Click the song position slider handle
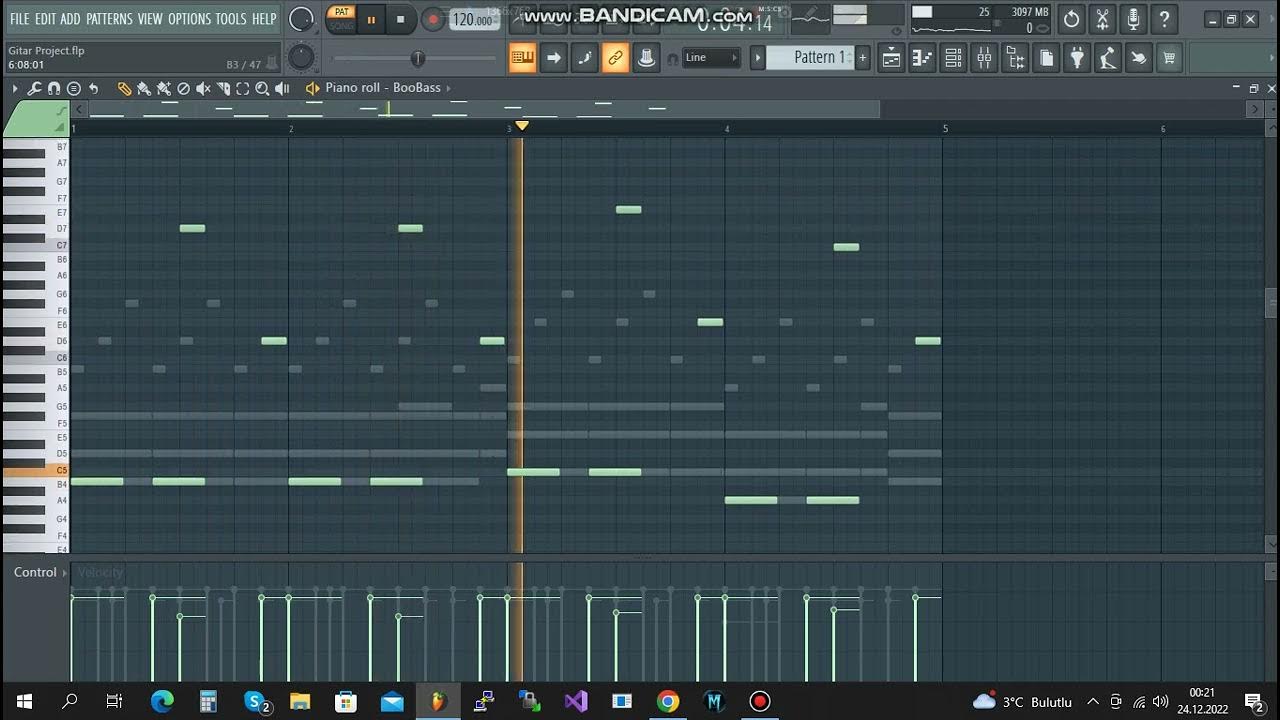Viewport: 1280px width, 720px height. tap(418, 58)
